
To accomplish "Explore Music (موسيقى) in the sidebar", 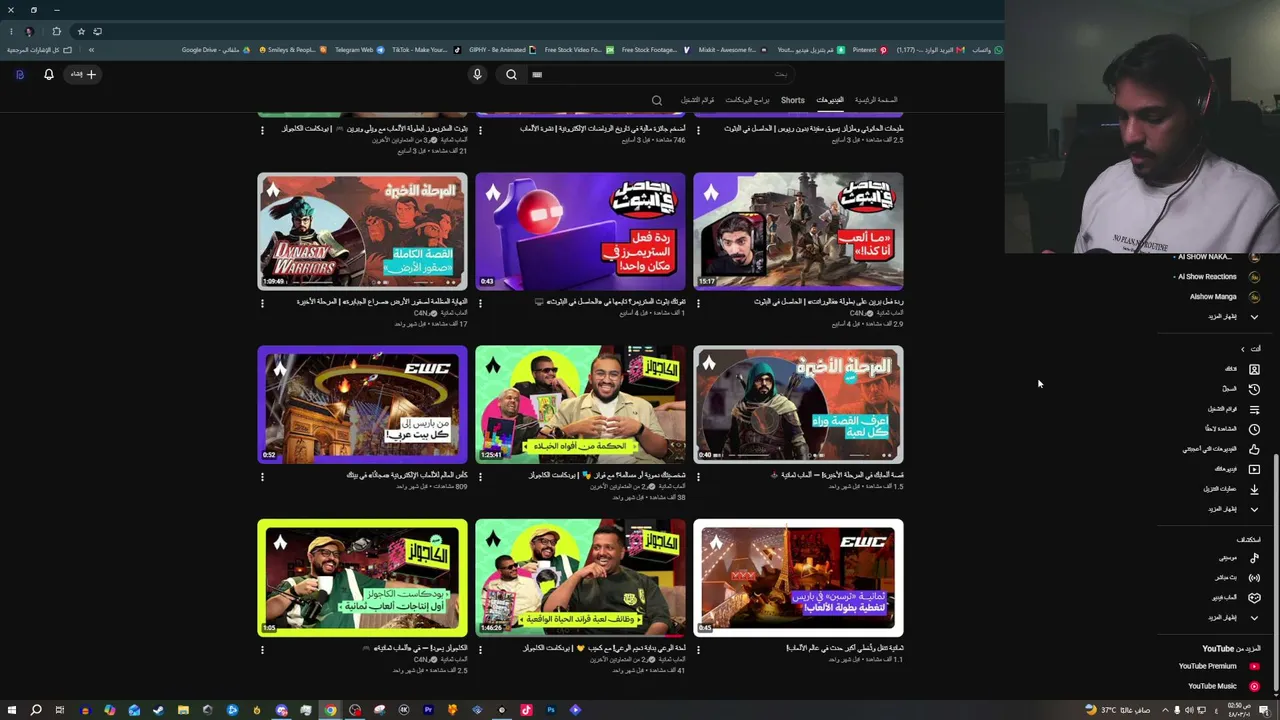I will coord(1239,558).
